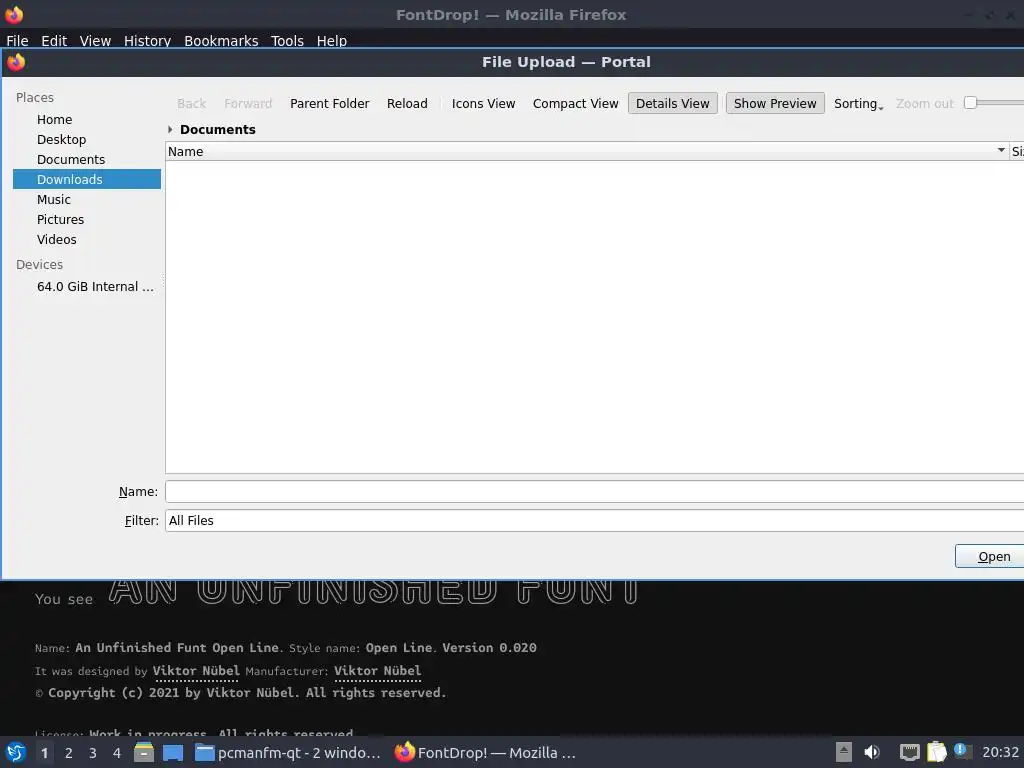1024x768 pixels.
Task: Switch to Icons View
Action: [x=483, y=103]
